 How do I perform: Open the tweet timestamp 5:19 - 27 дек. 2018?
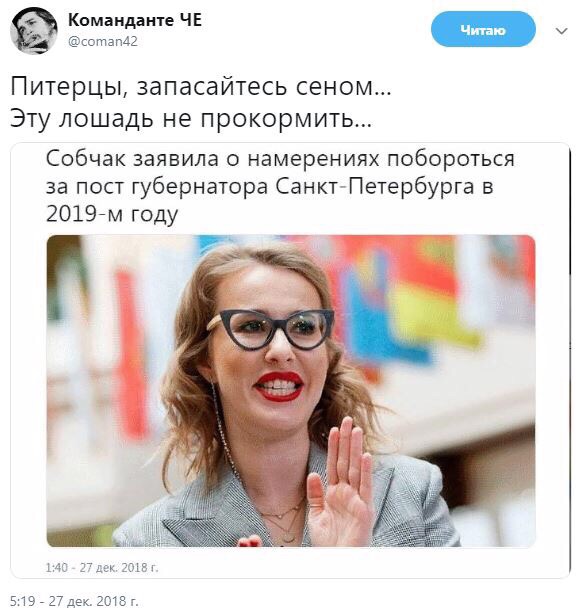74,601
